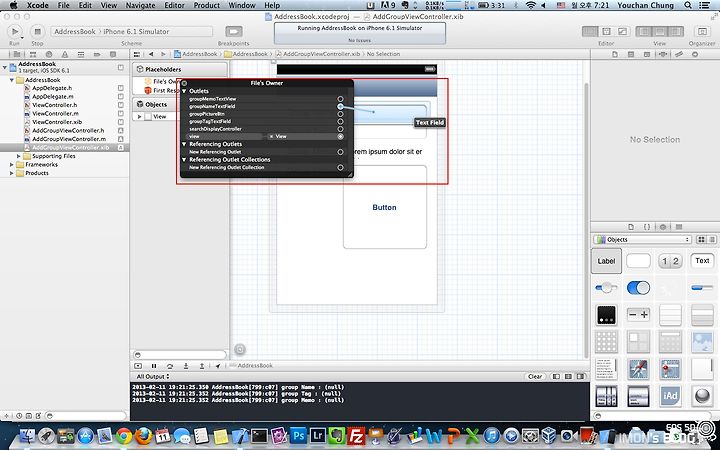Select the version editor mode
The height and width of the screenshot is (450, 720).
[622, 31]
